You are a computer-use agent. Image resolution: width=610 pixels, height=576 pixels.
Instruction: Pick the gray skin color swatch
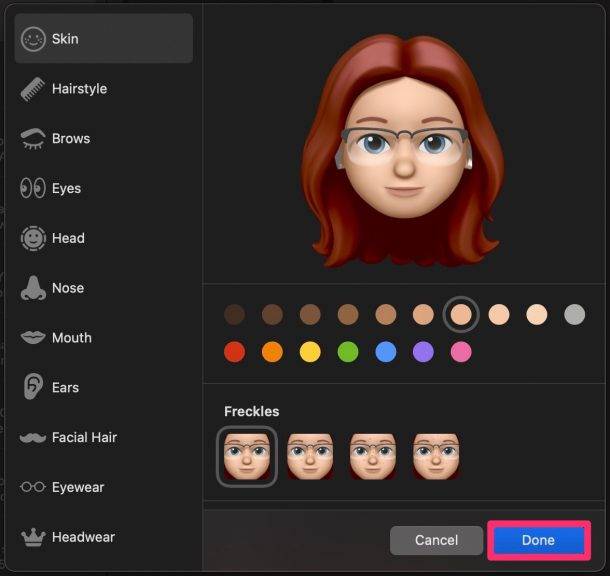coord(574,315)
